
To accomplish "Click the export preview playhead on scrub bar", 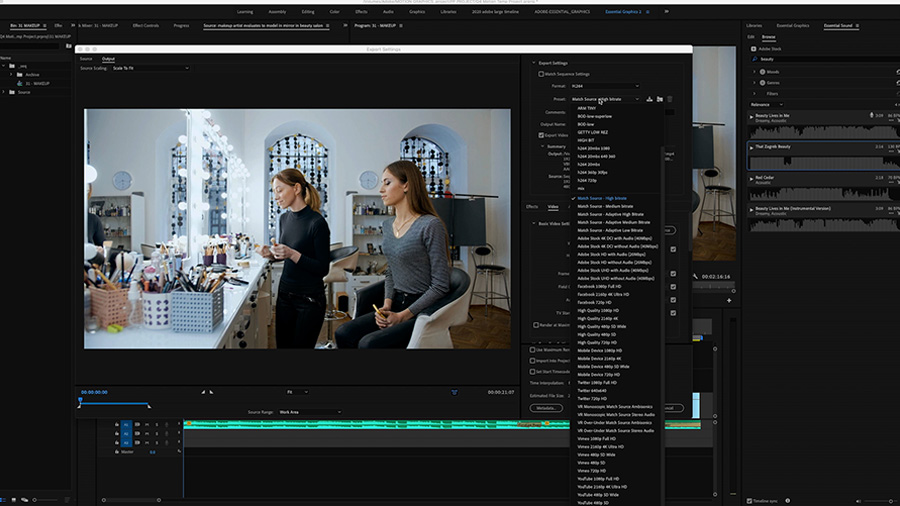I will pos(80,401).
